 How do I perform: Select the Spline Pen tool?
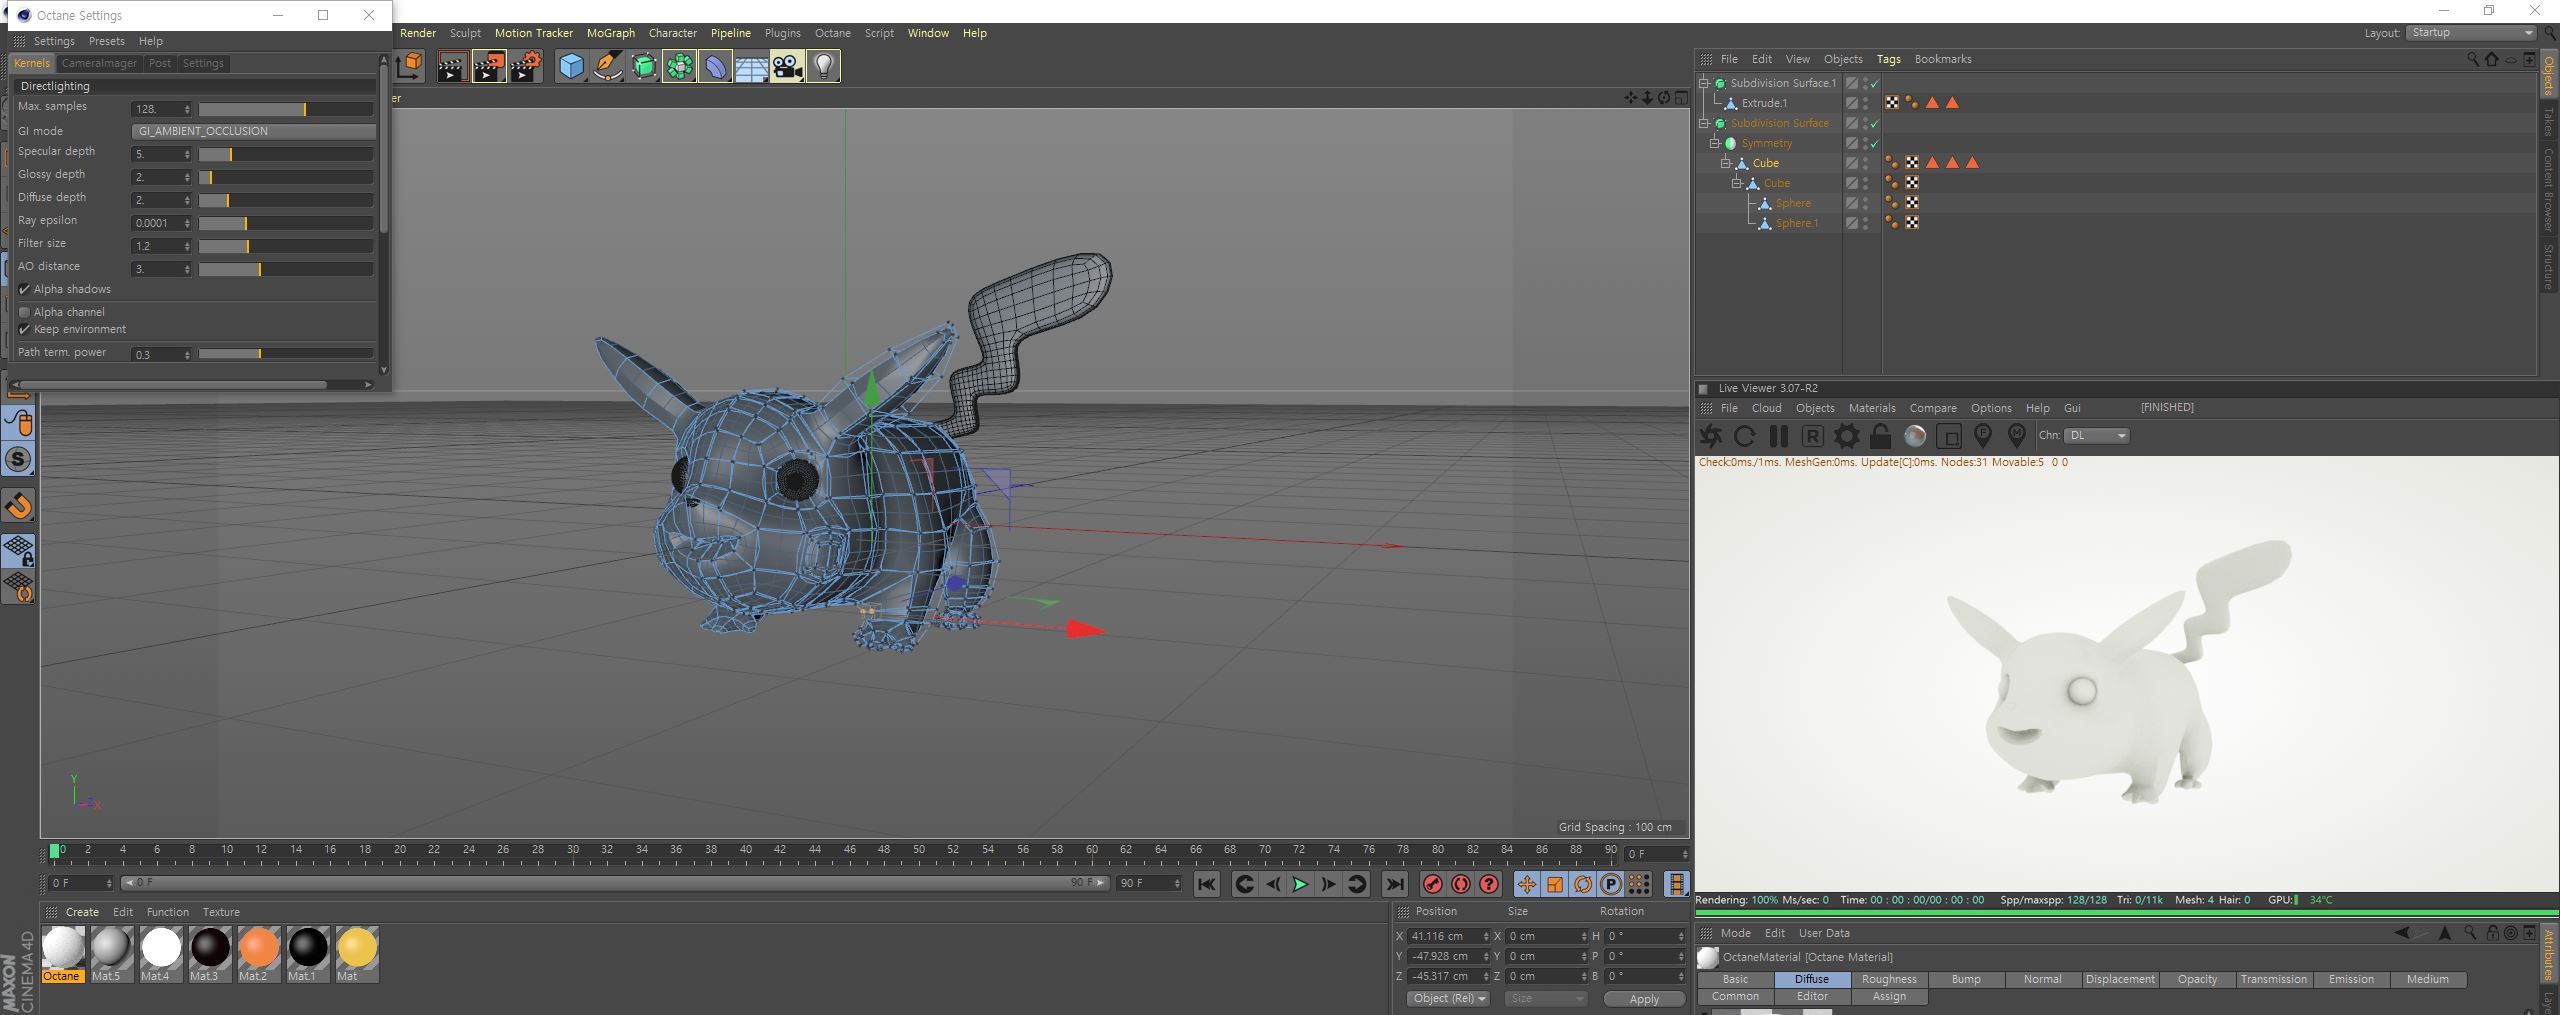[x=607, y=67]
